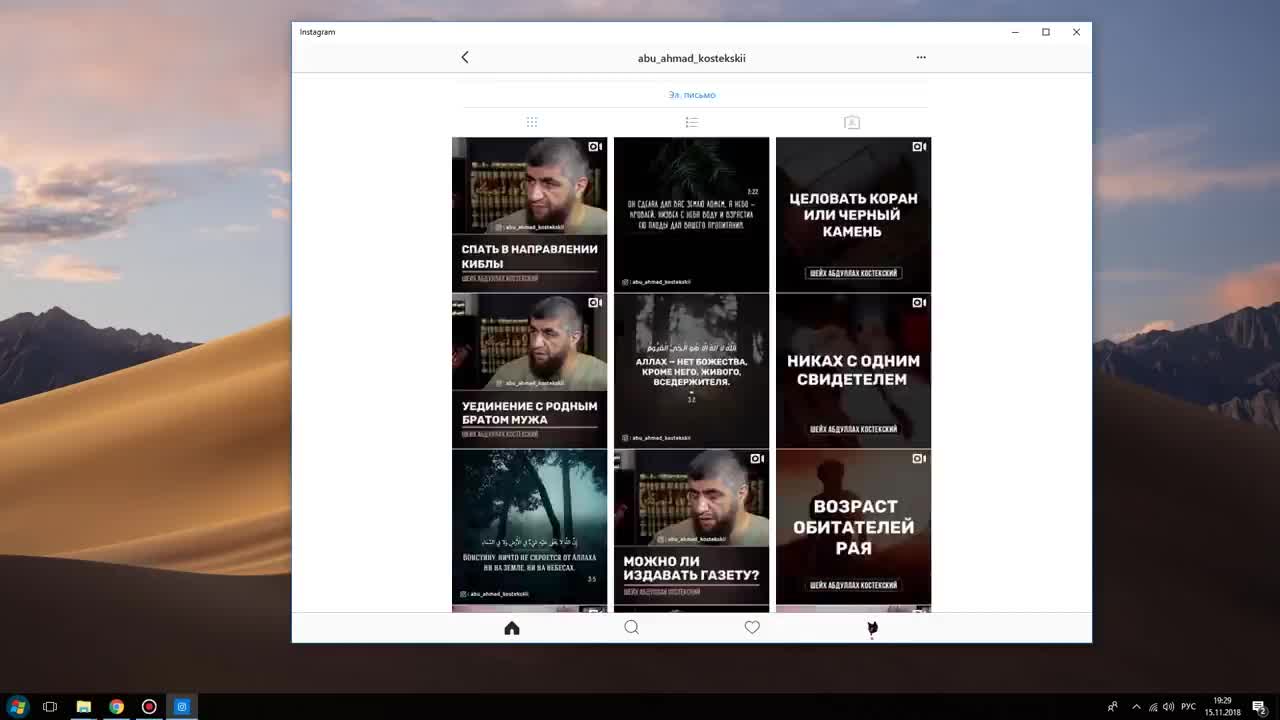Open the tagged photos tab

[852, 122]
